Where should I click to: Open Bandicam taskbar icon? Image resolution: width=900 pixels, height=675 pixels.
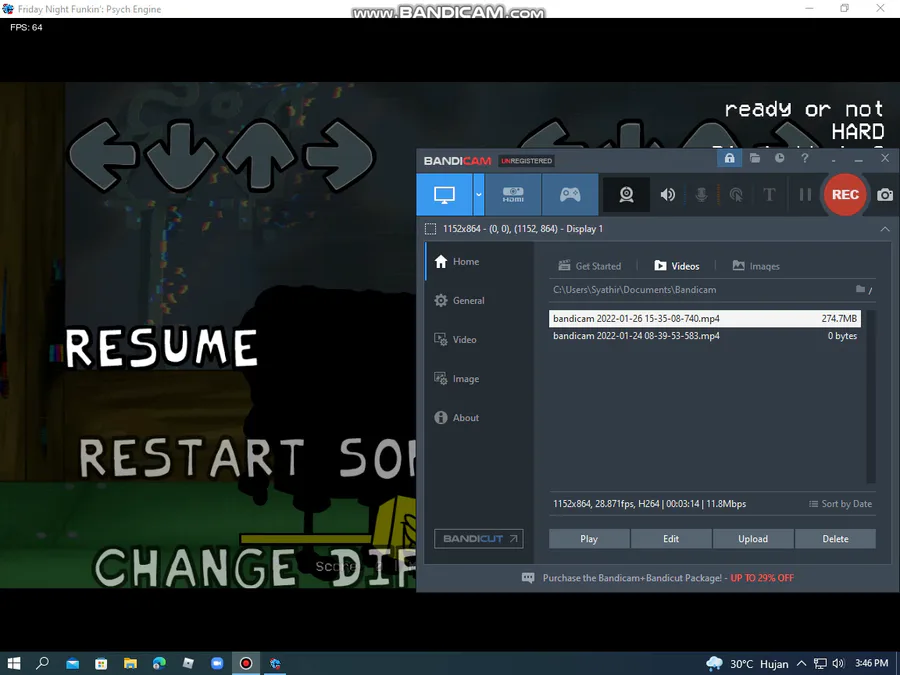pos(246,664)
